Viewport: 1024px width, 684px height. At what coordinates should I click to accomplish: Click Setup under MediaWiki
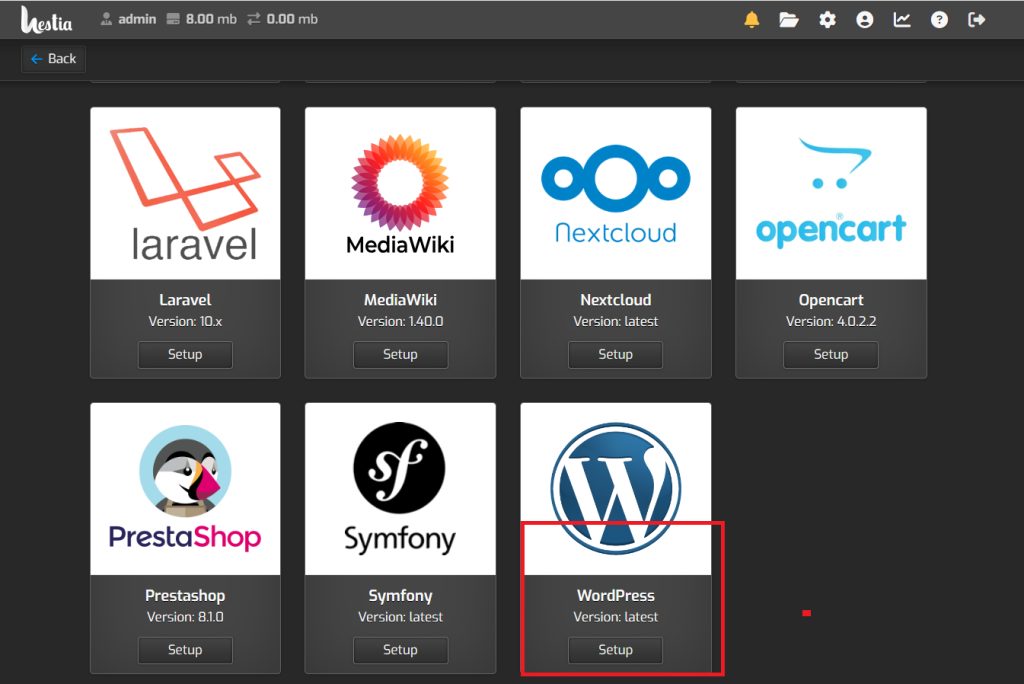click(x=400, y=355)
